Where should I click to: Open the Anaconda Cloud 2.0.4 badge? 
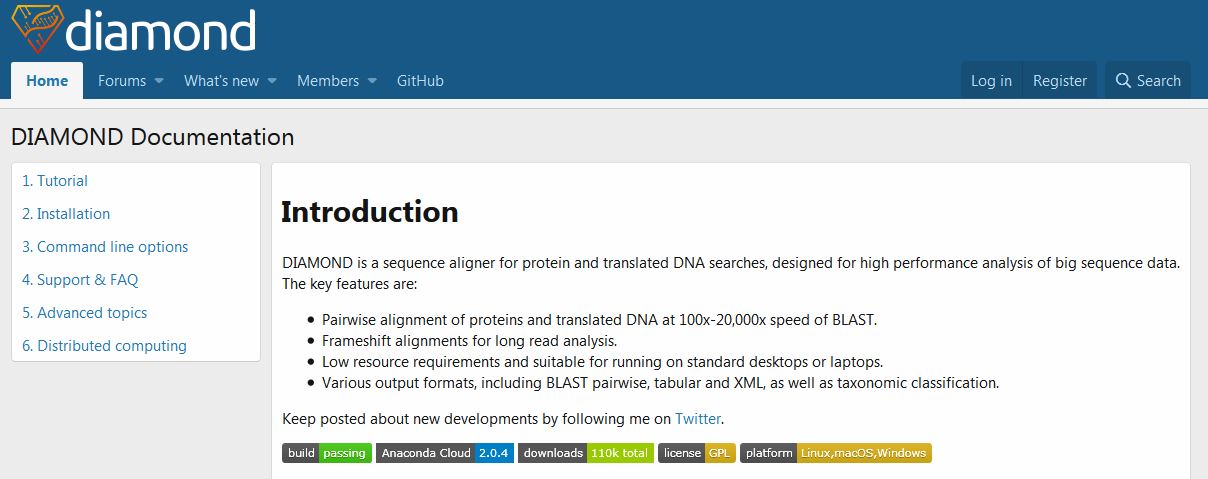point(445,453)
